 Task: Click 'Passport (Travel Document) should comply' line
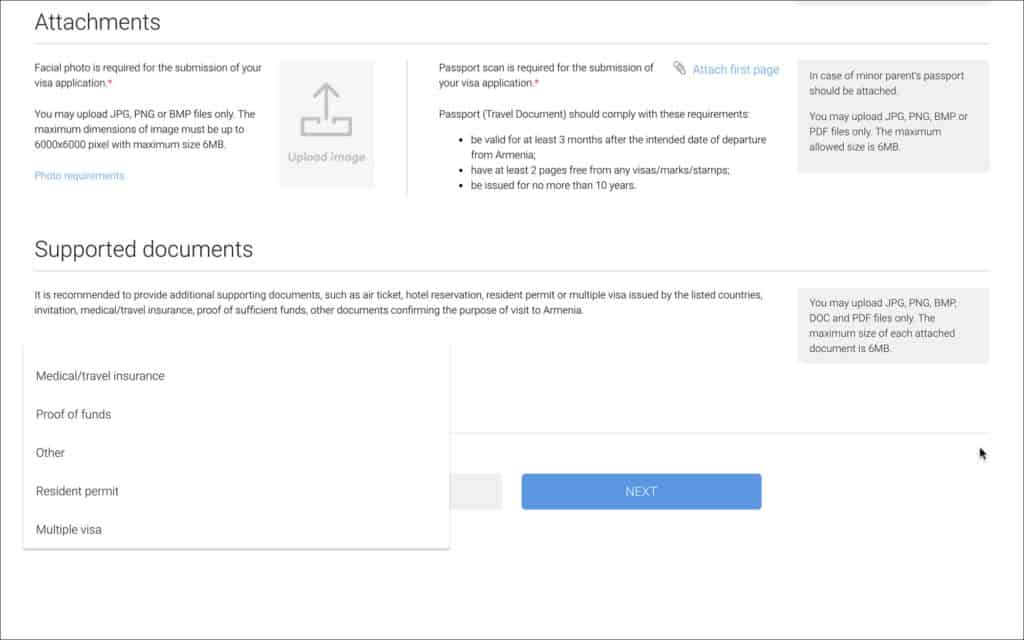[594, 114]
